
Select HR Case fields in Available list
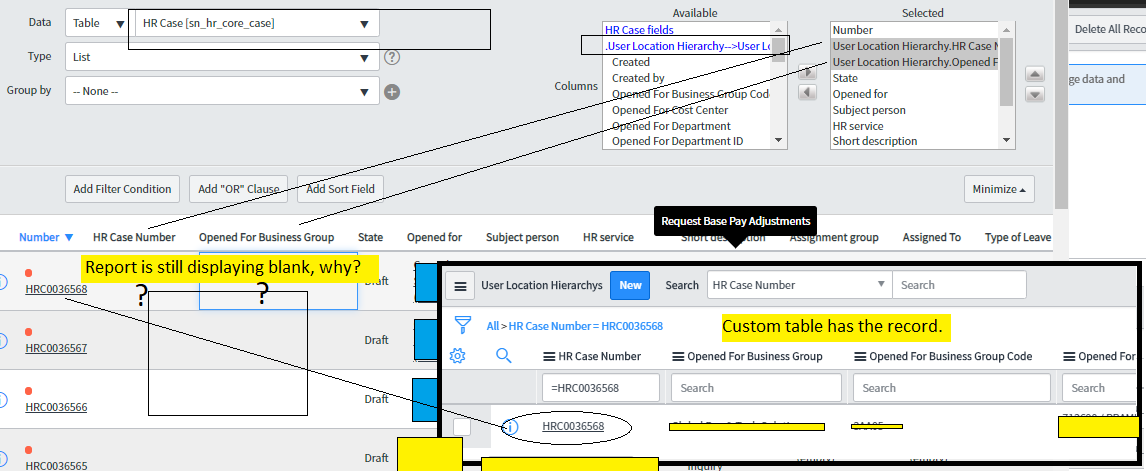(640, 30)
